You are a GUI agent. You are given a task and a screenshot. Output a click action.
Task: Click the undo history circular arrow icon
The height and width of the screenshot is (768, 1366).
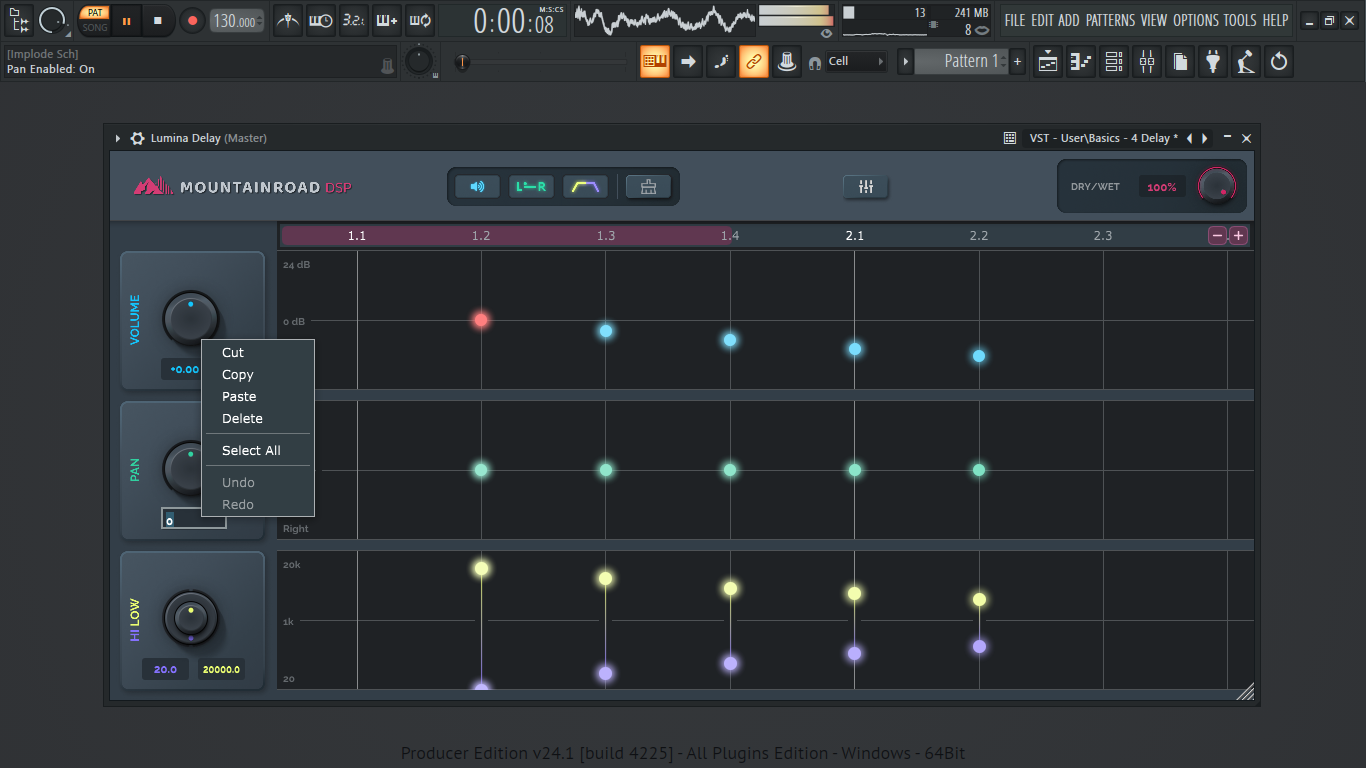coord(1278,61)
